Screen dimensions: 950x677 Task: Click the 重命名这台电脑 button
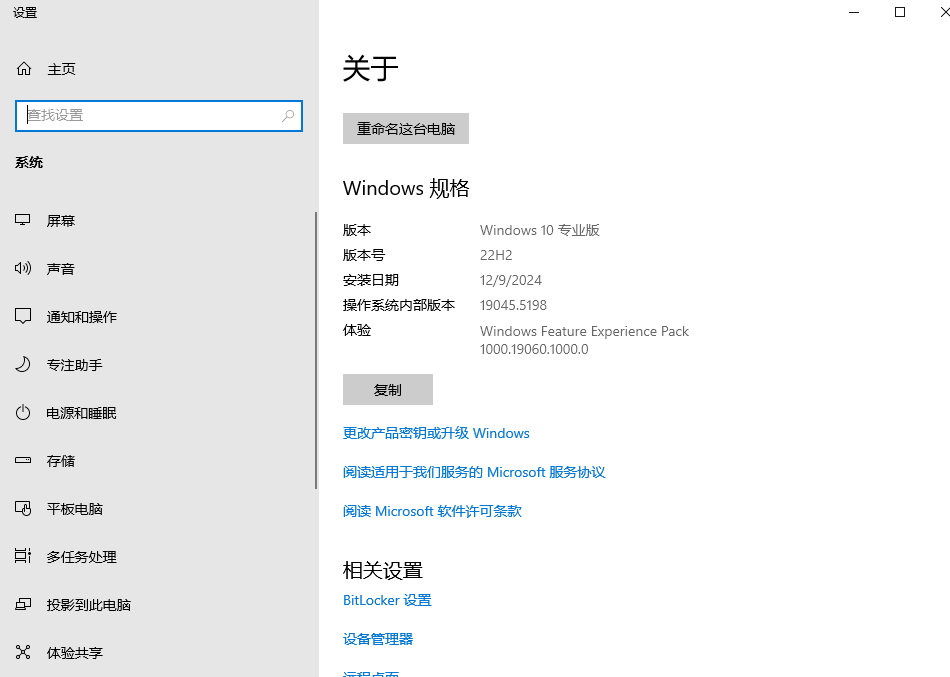405,129
